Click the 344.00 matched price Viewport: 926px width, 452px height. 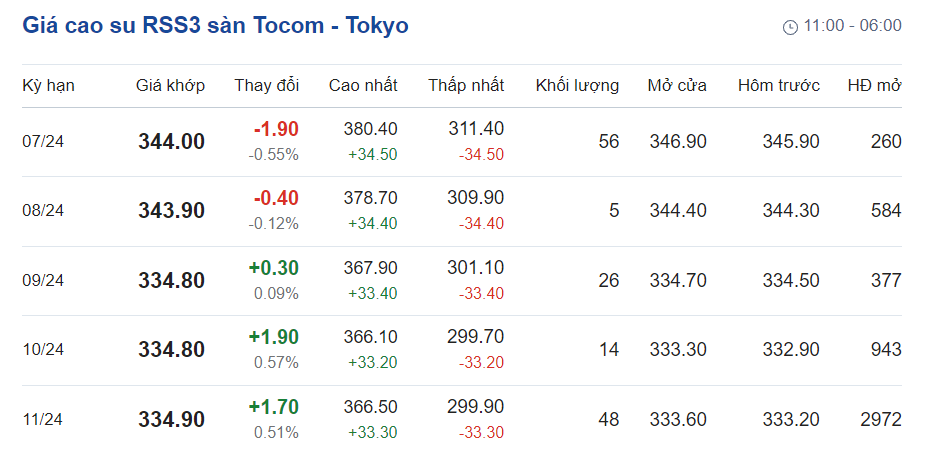click(171, 142)
